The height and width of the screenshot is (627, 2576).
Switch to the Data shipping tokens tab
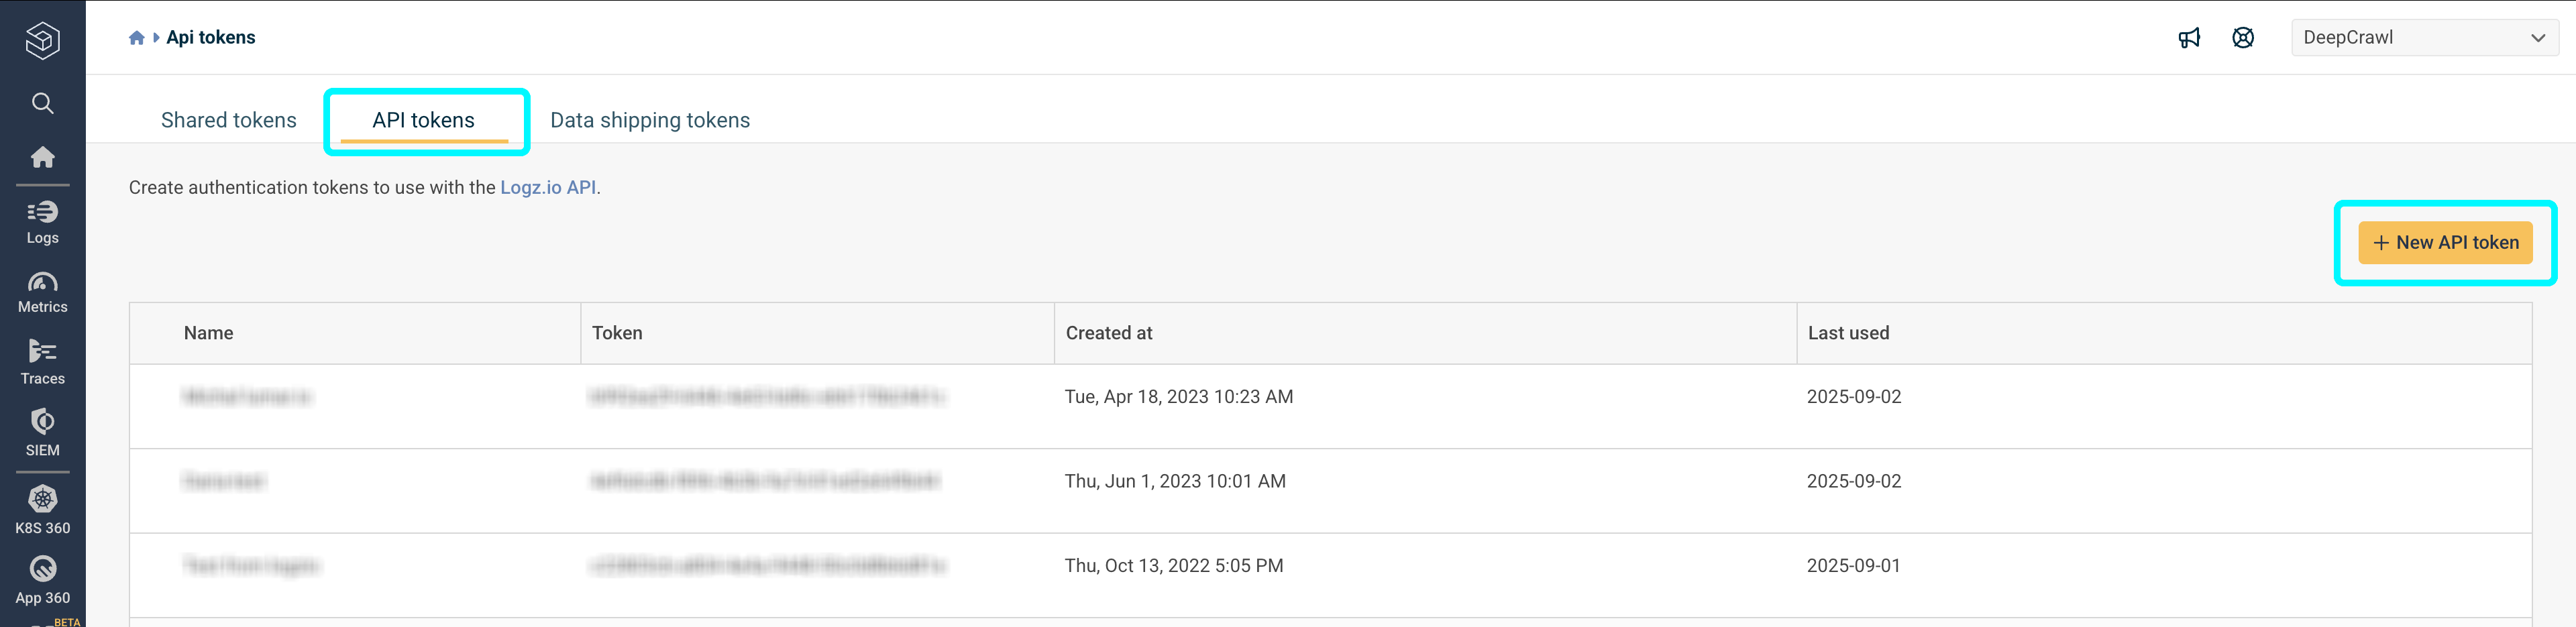(650, 120)
